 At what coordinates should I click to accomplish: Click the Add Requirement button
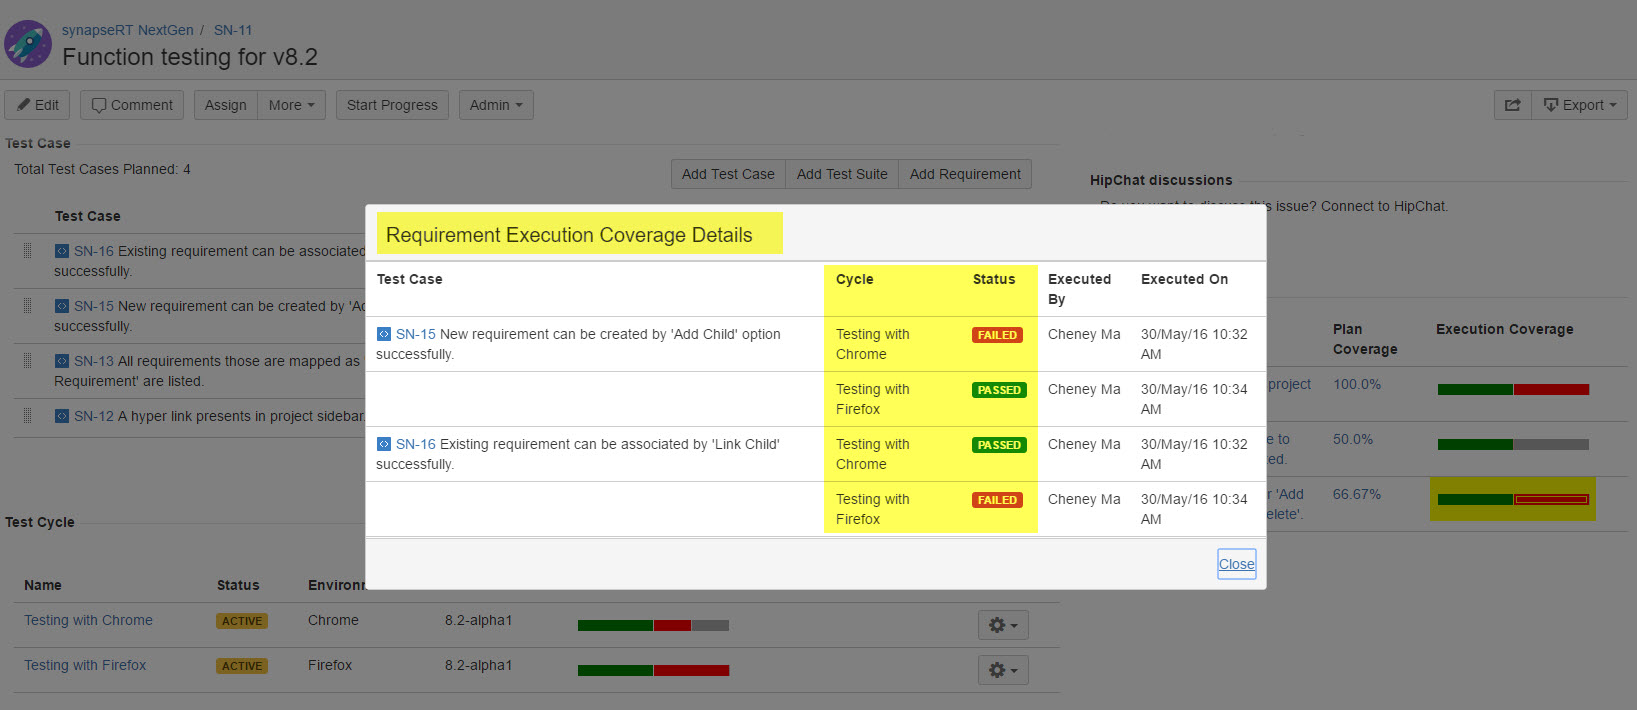(965, 174)
